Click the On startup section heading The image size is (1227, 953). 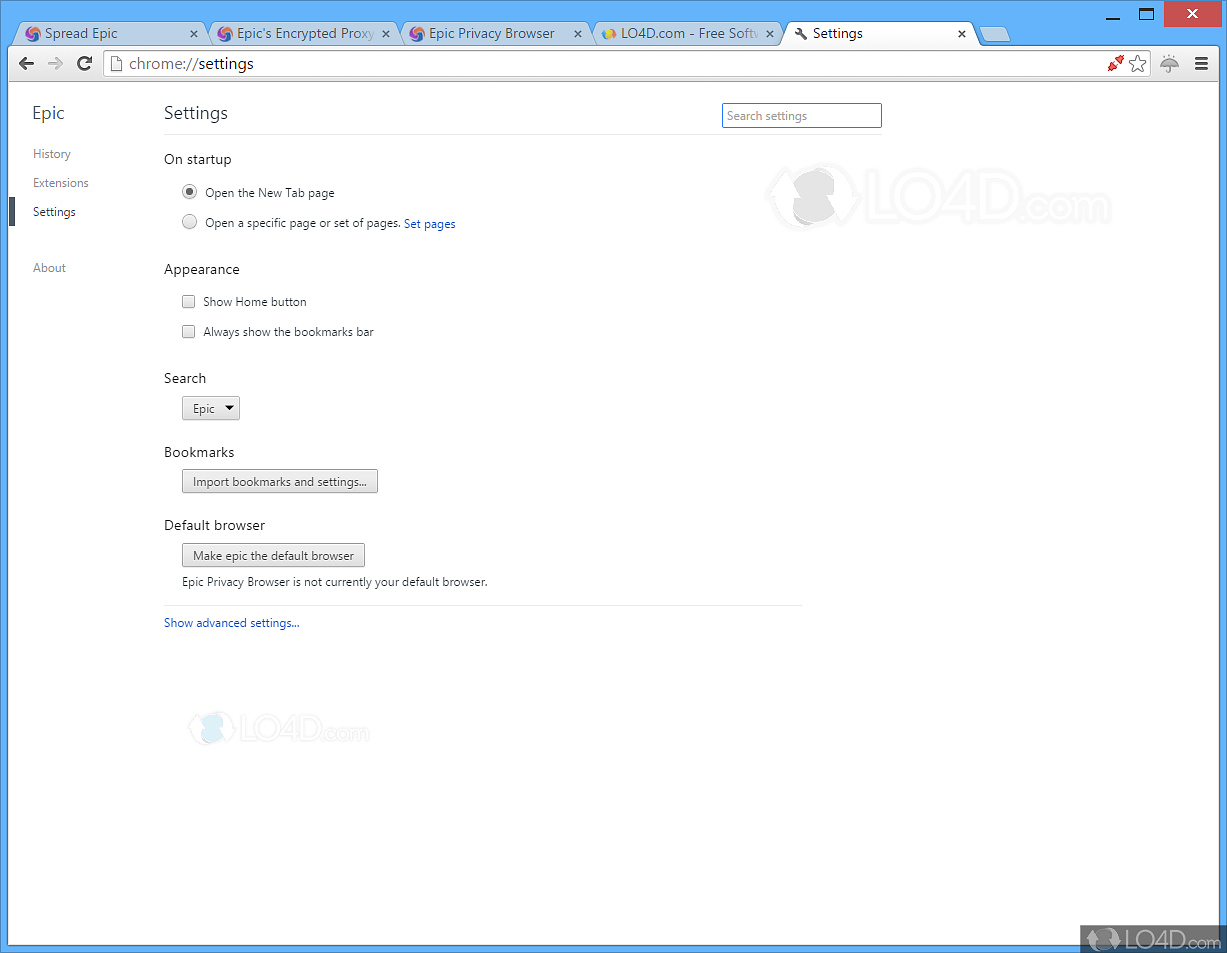198,159
